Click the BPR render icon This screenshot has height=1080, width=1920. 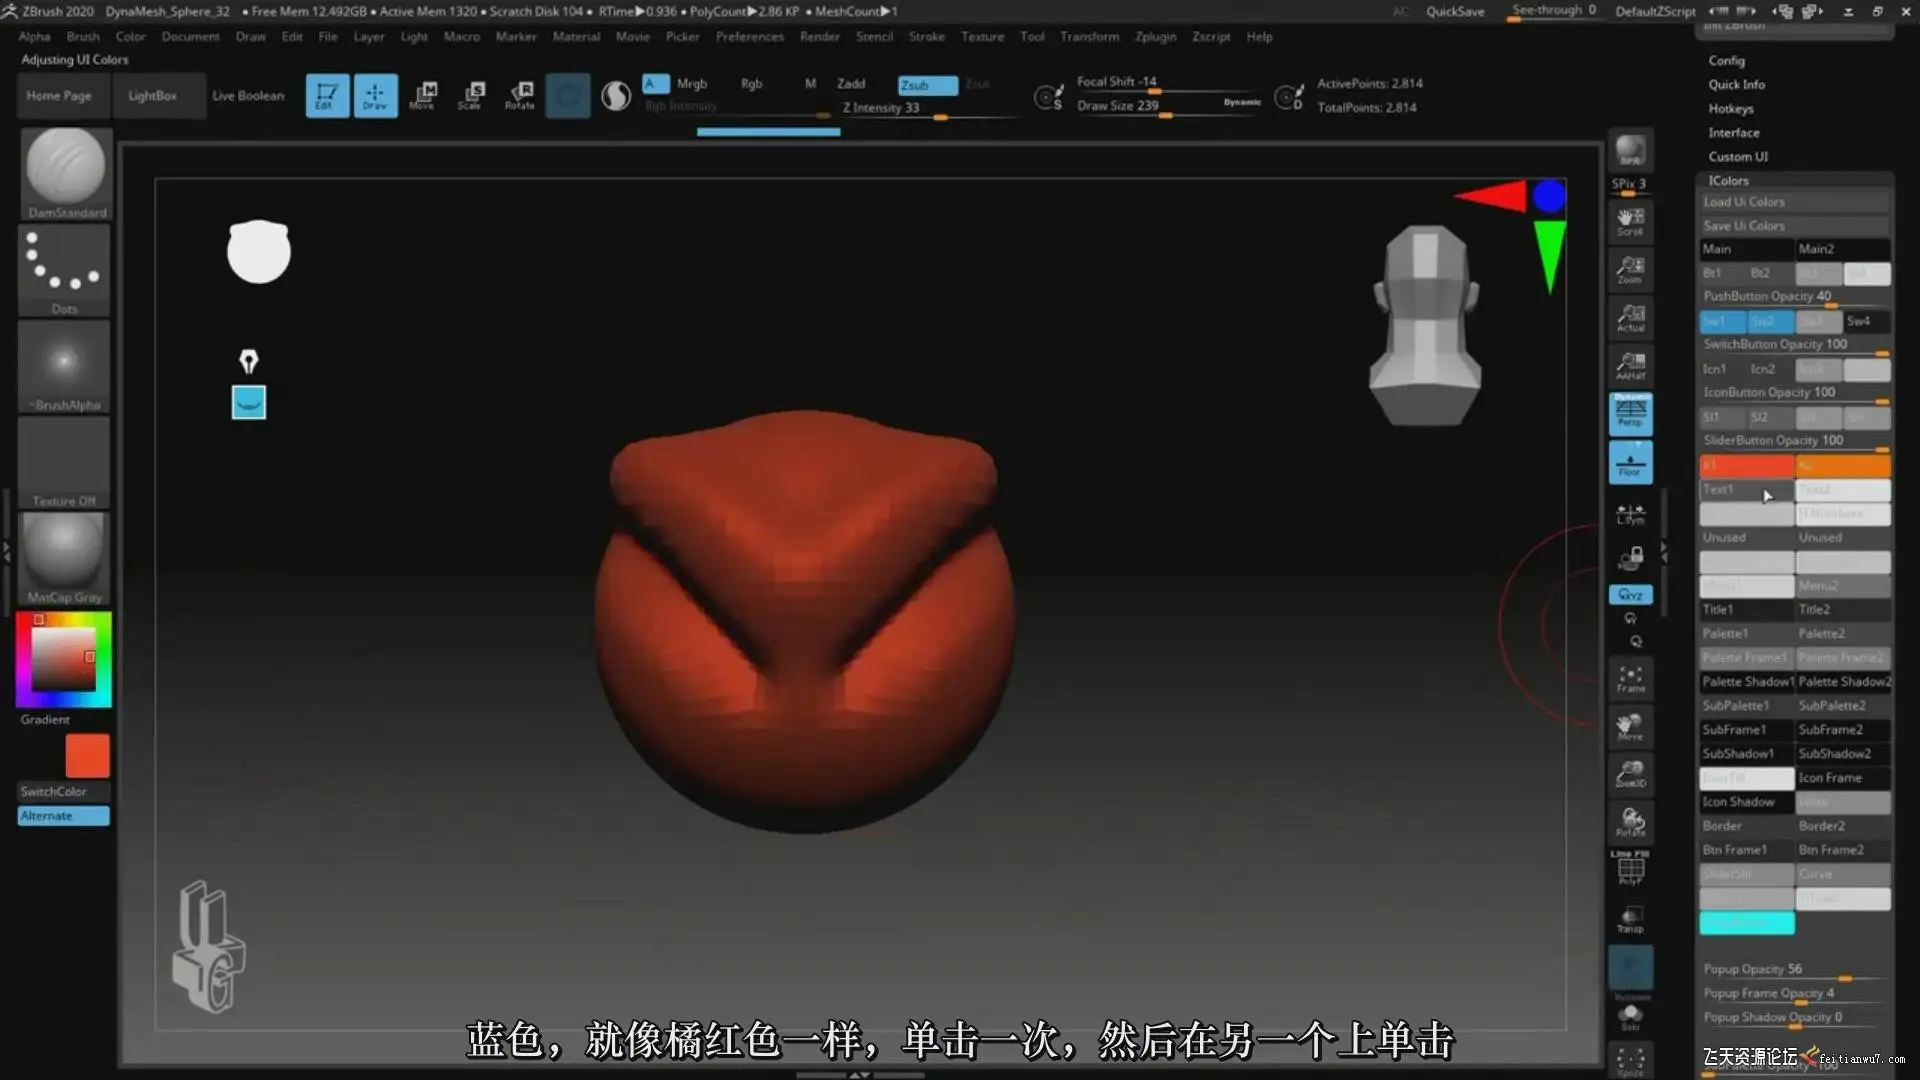pos(1630,150)
